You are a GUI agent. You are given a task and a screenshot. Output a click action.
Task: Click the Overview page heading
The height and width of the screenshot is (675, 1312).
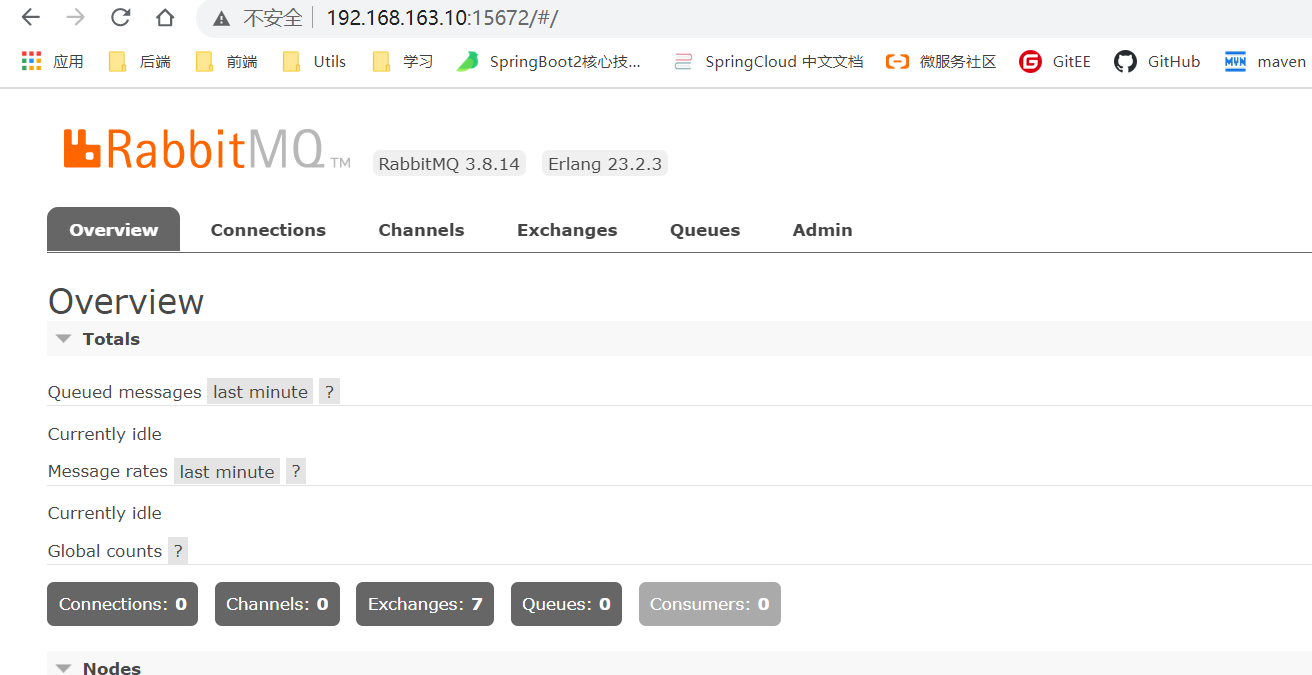[x=126, y=302]
